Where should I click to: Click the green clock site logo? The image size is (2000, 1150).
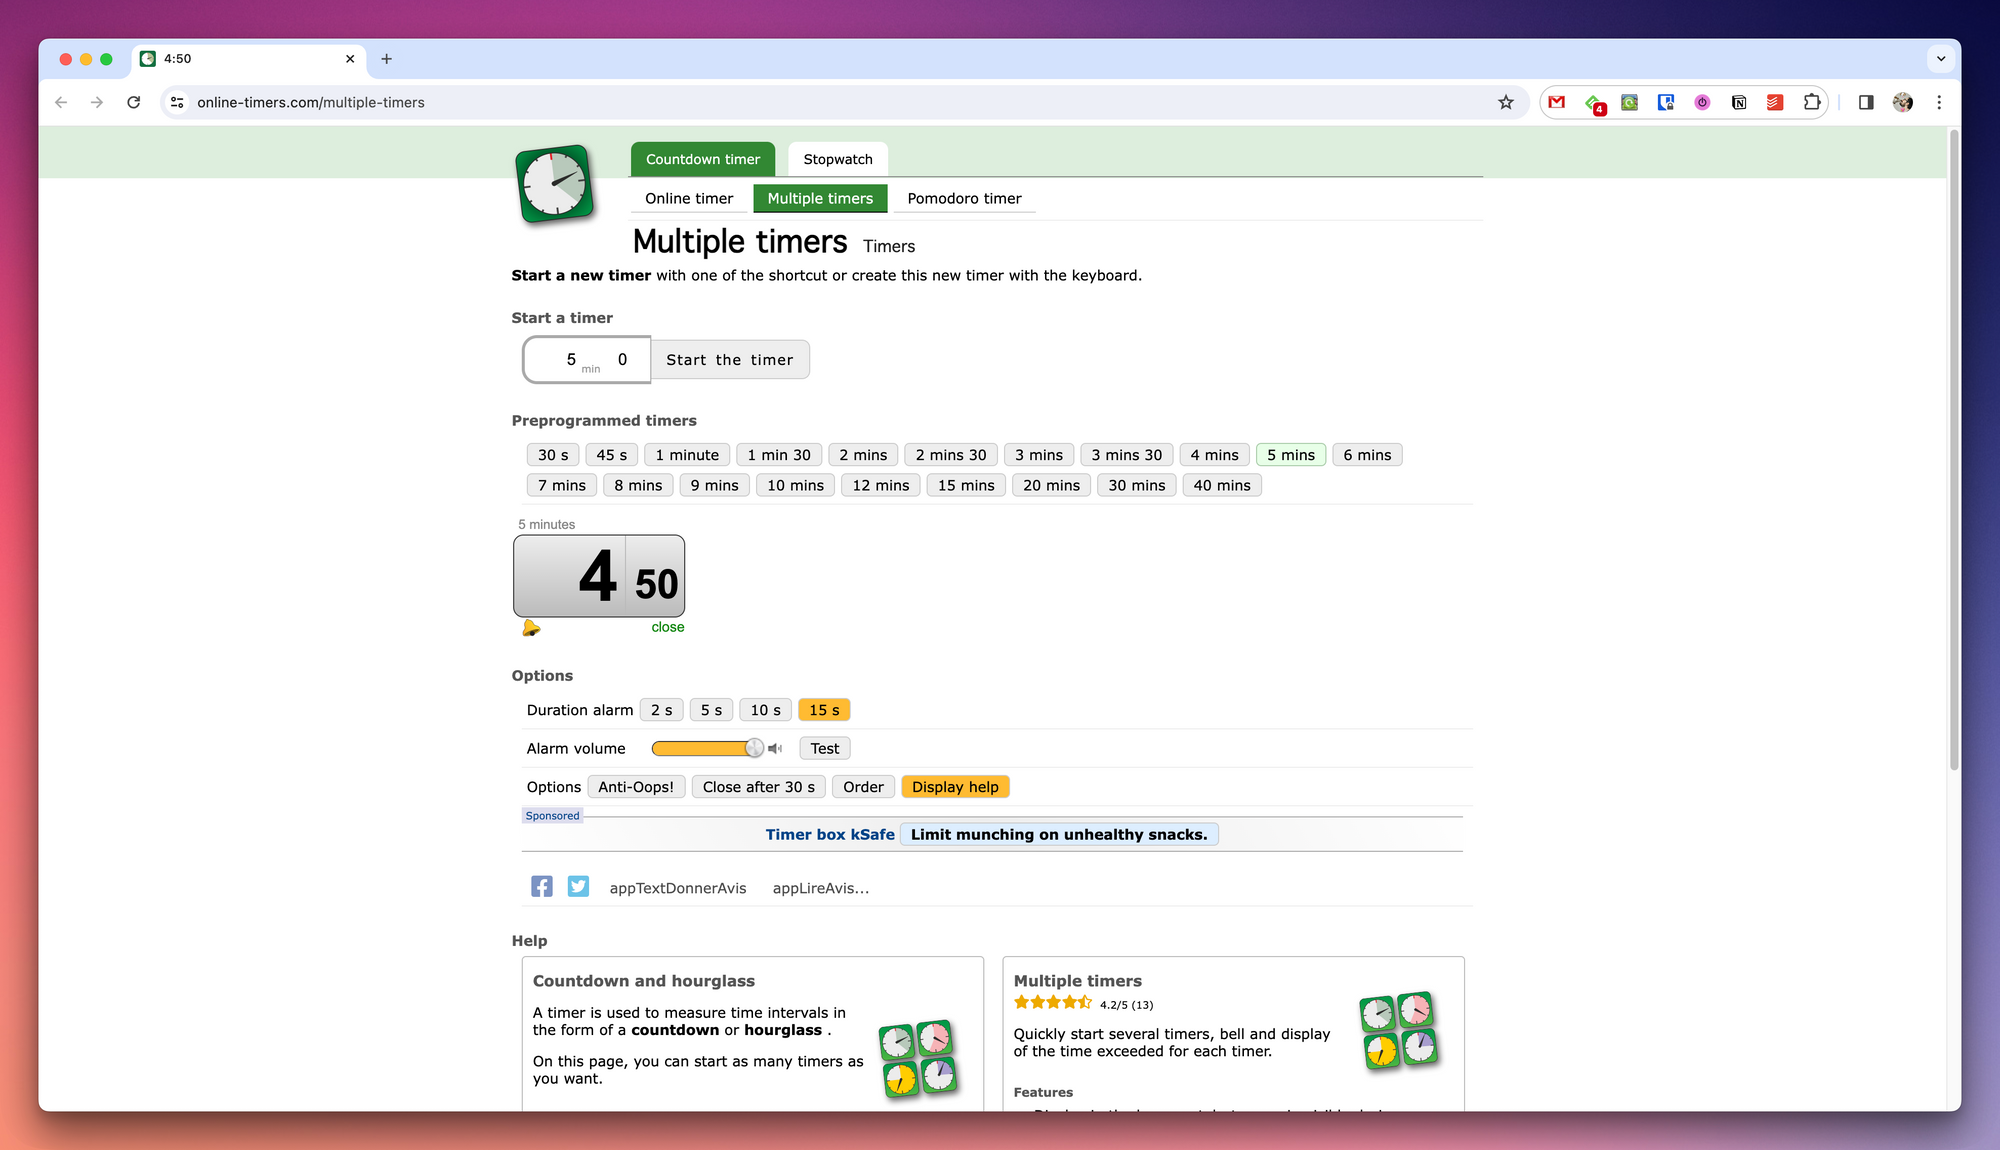[554, 184]
